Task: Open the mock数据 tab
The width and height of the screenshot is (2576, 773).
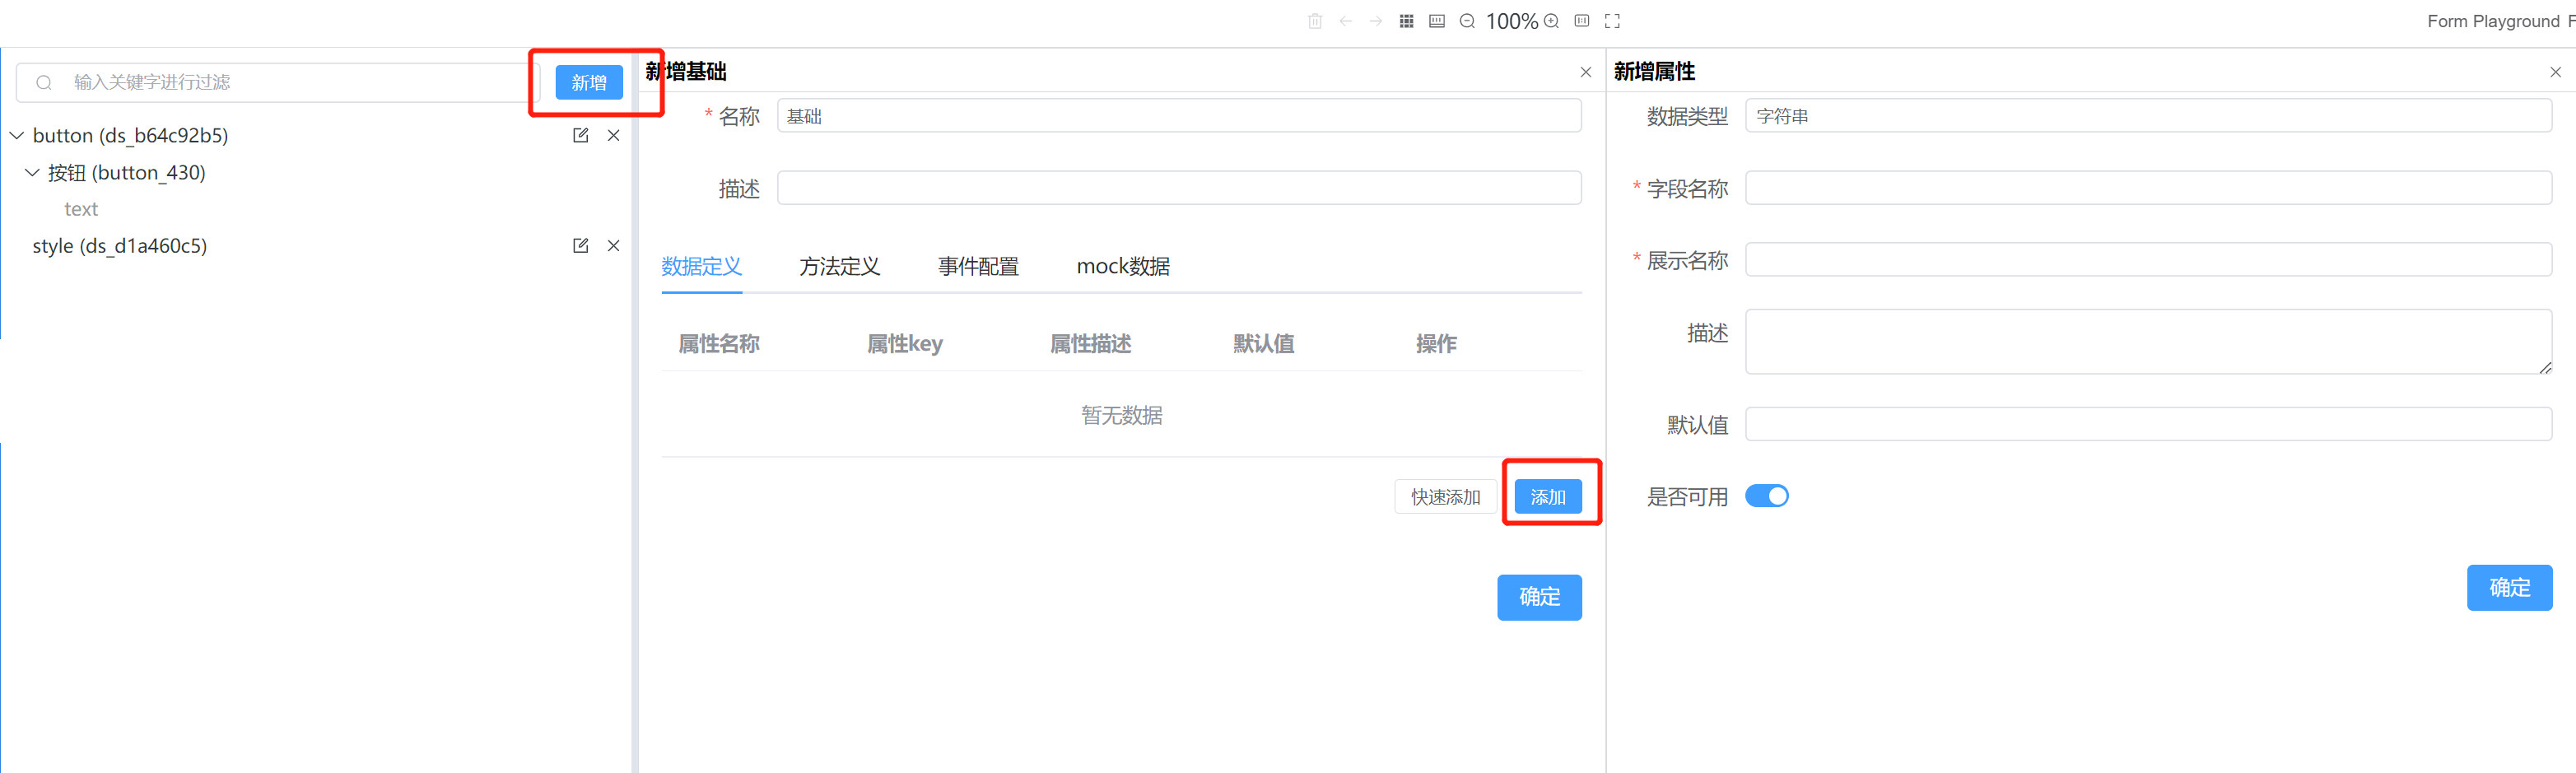Action: [1122, 266]
